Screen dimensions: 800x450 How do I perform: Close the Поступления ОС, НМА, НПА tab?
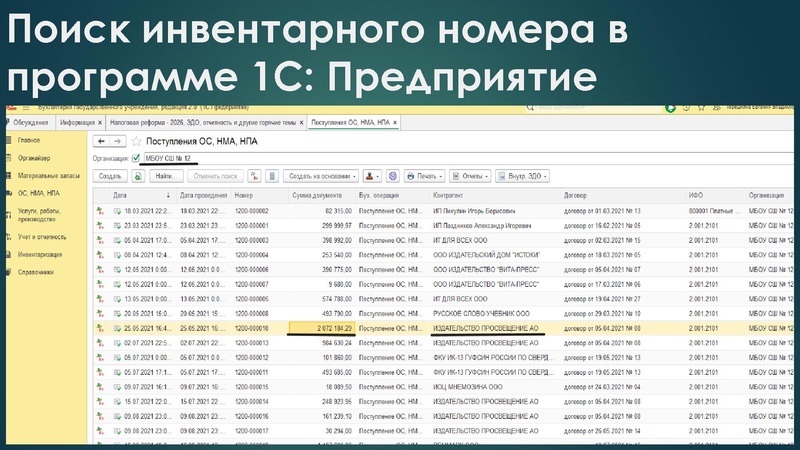(x=395, y=123)
